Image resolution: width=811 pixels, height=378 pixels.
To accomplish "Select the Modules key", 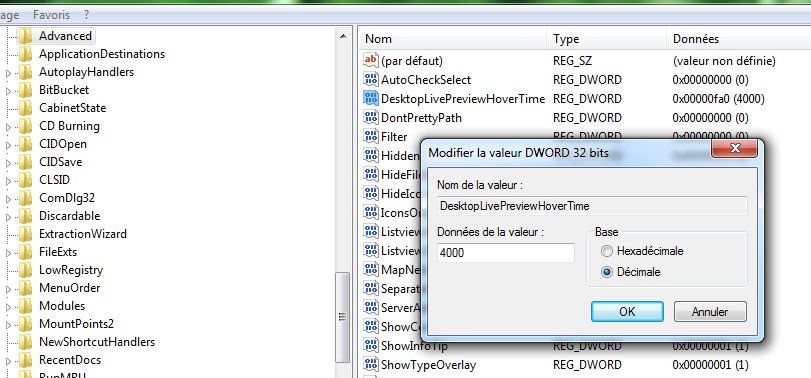I will 62,306.
